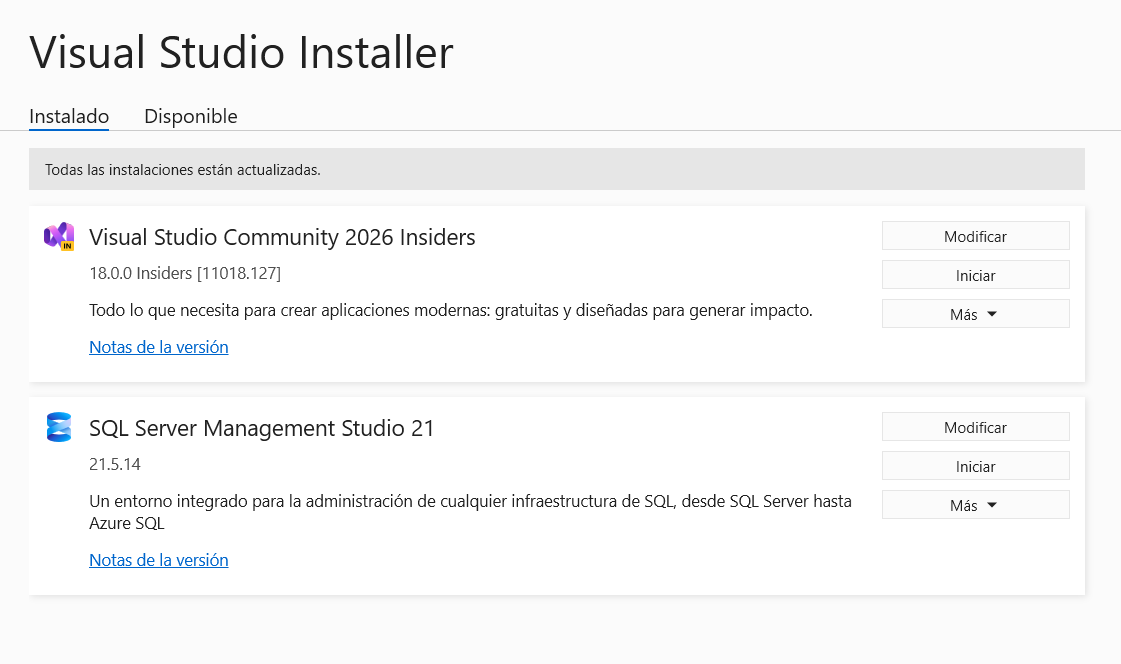Expand the Más dropdown for Visual Studio Community
Viewport: 1121px width, 664px height.
tap(975, 314)
